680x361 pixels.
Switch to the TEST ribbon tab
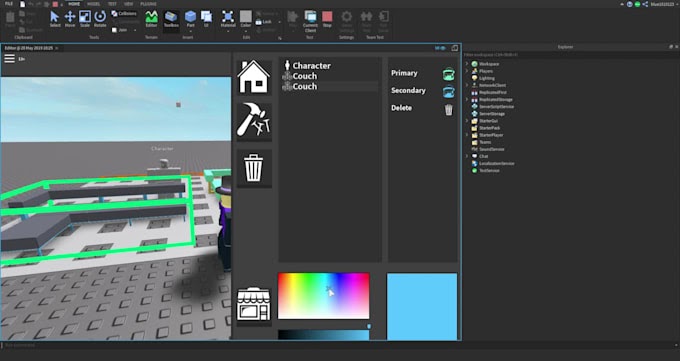112,4
